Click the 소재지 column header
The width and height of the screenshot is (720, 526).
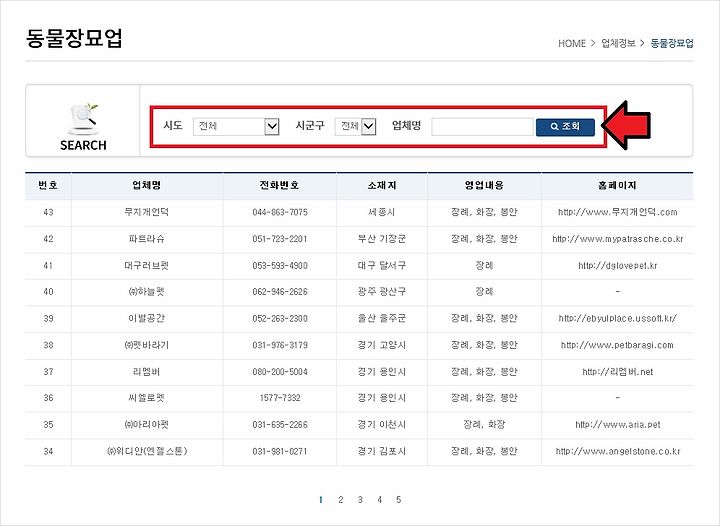(382, 185)
